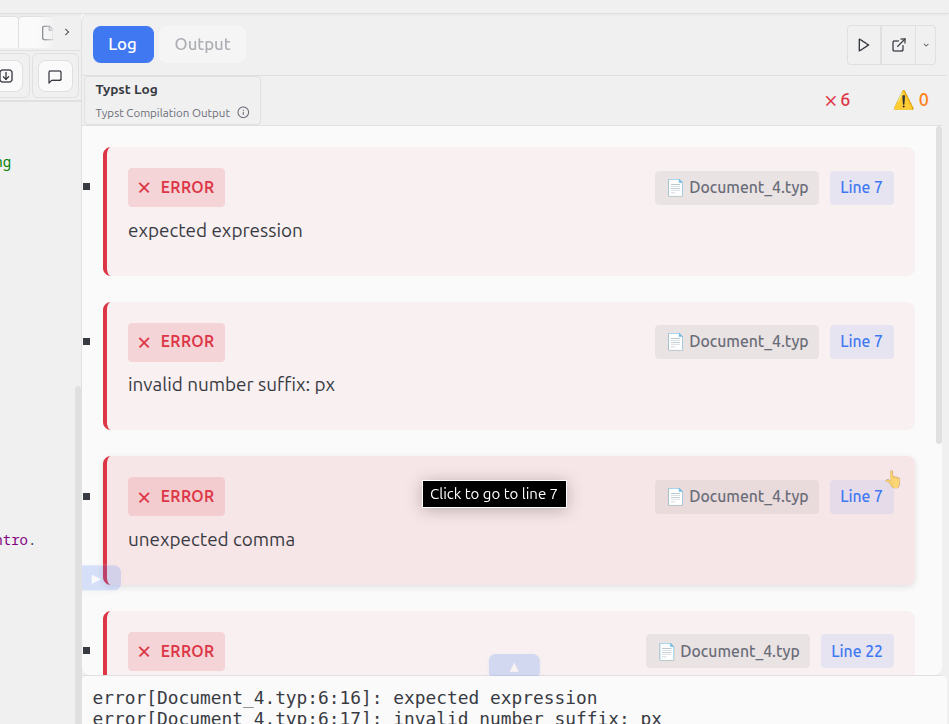The height and width of the screenshot is (724, 949).
Task: Click the red error count indicator
Action: [x=838, y=100]
